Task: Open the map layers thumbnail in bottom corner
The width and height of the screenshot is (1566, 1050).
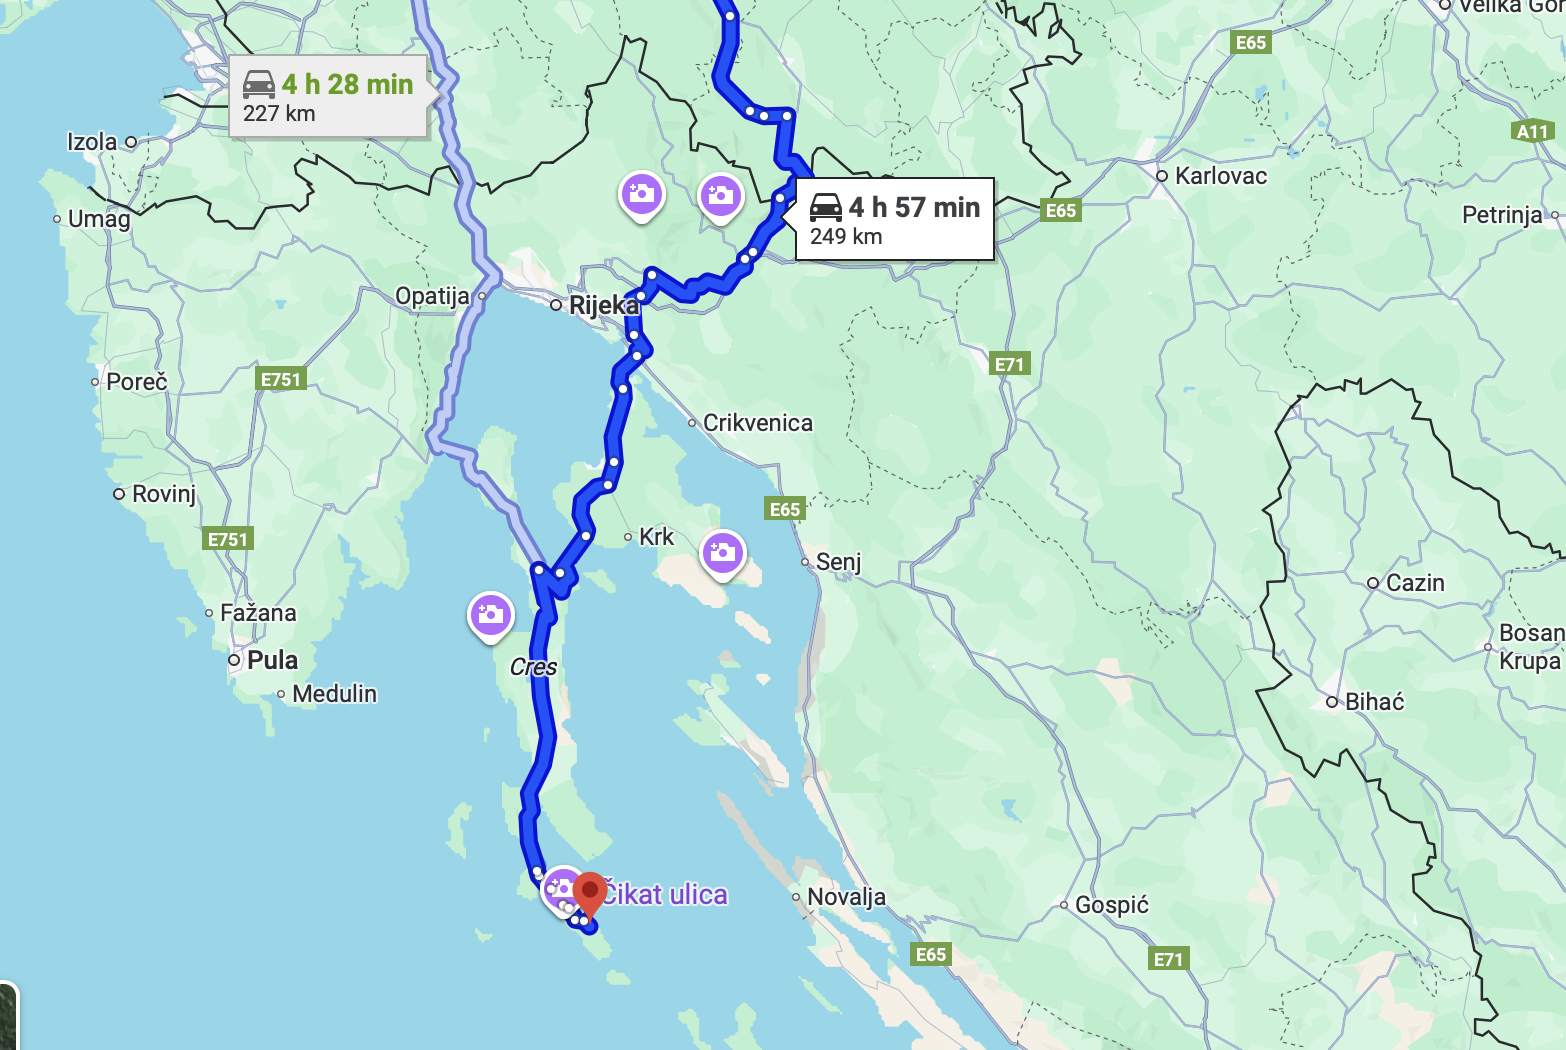Action: [8, 1017]
